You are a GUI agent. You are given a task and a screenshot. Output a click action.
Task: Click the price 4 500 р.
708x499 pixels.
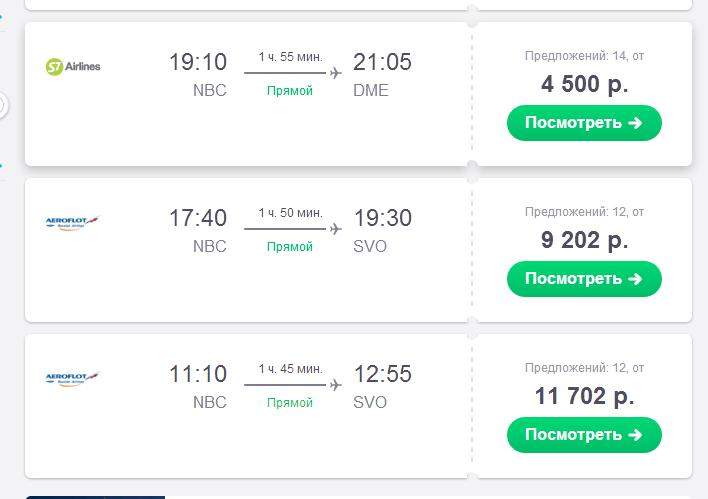pyautogui.click(x=584, y=84)
